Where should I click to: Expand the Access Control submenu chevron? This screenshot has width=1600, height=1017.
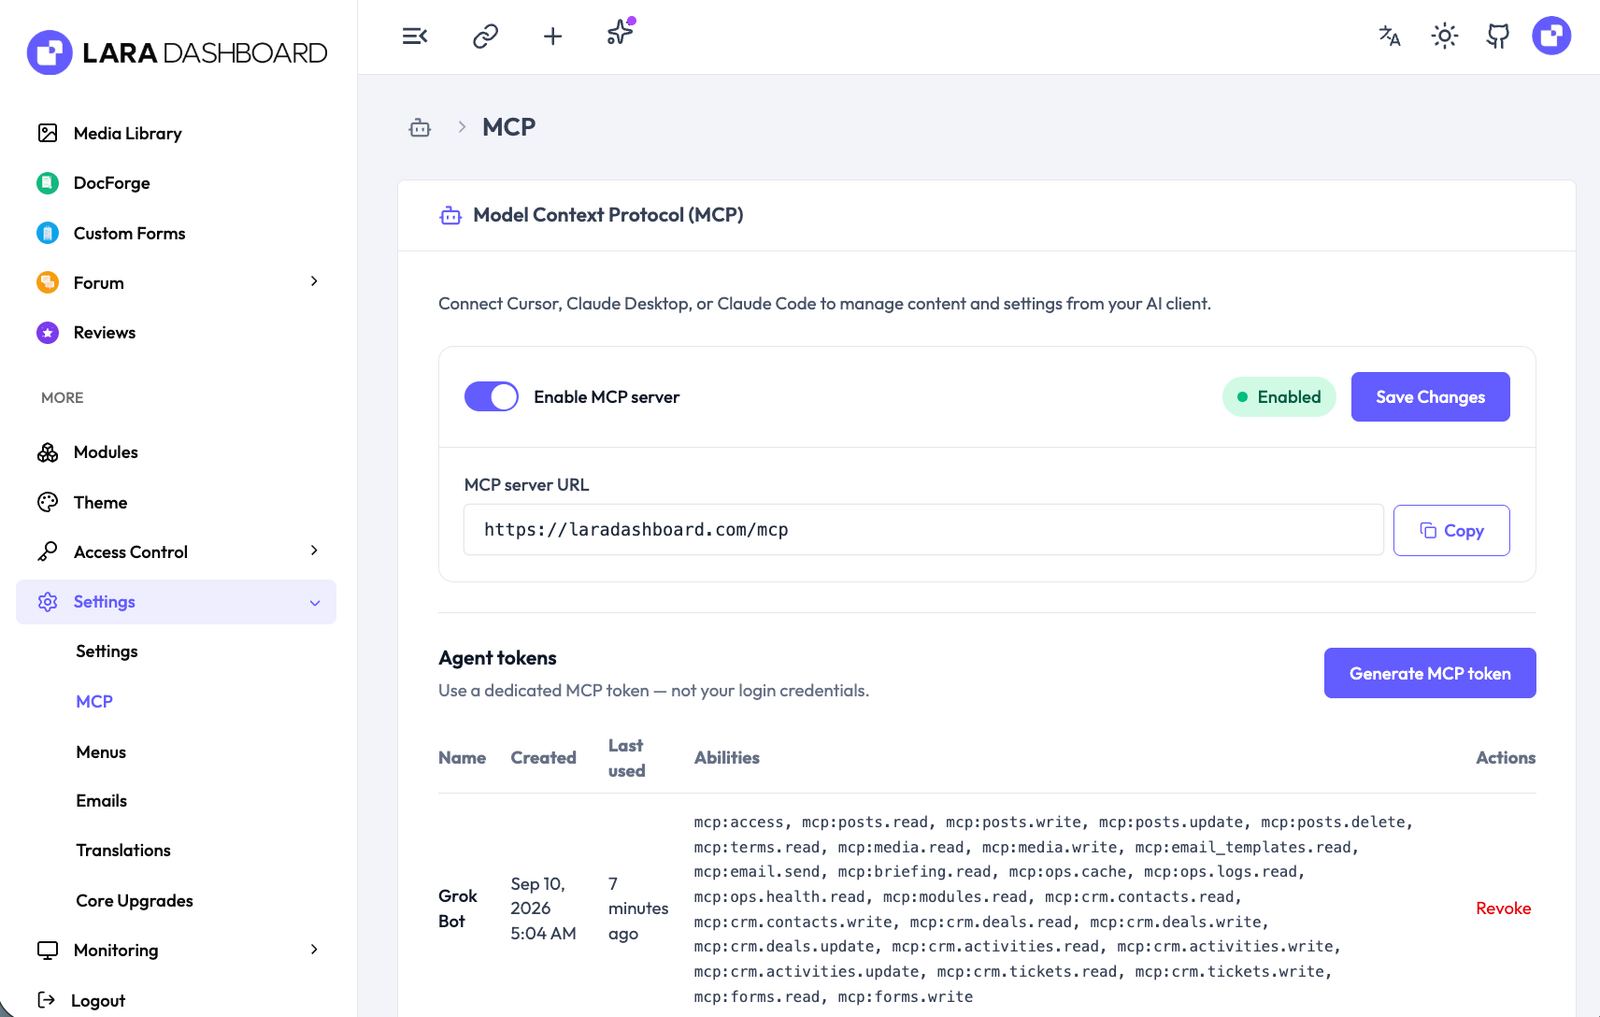314,551
